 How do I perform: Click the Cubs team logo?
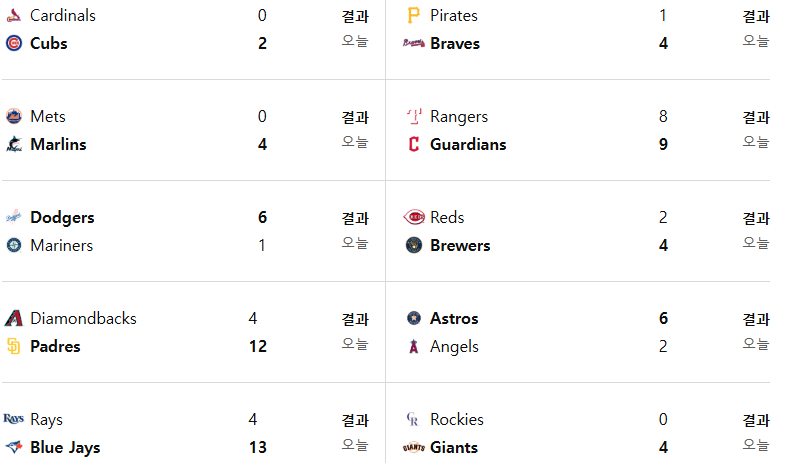pyautogui.click(x=14, y=43)
